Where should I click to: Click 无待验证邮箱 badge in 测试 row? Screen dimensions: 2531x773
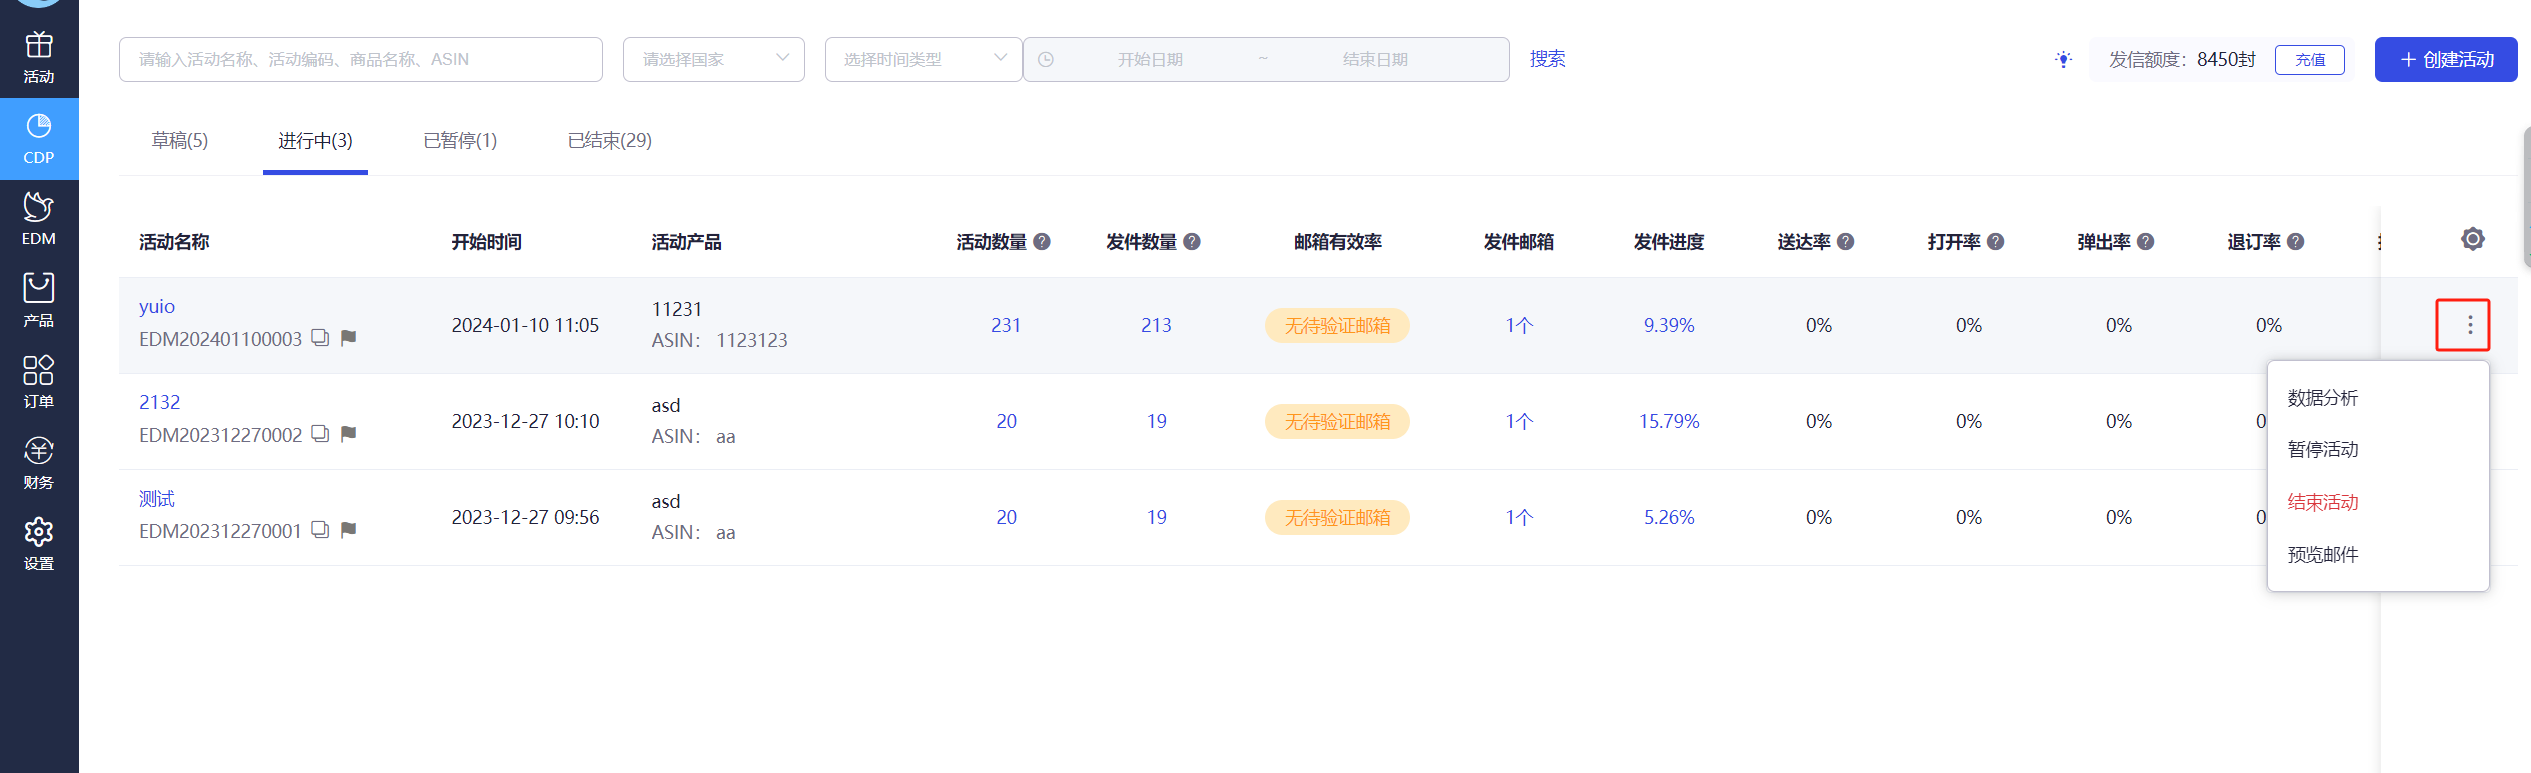[1337, 518]
